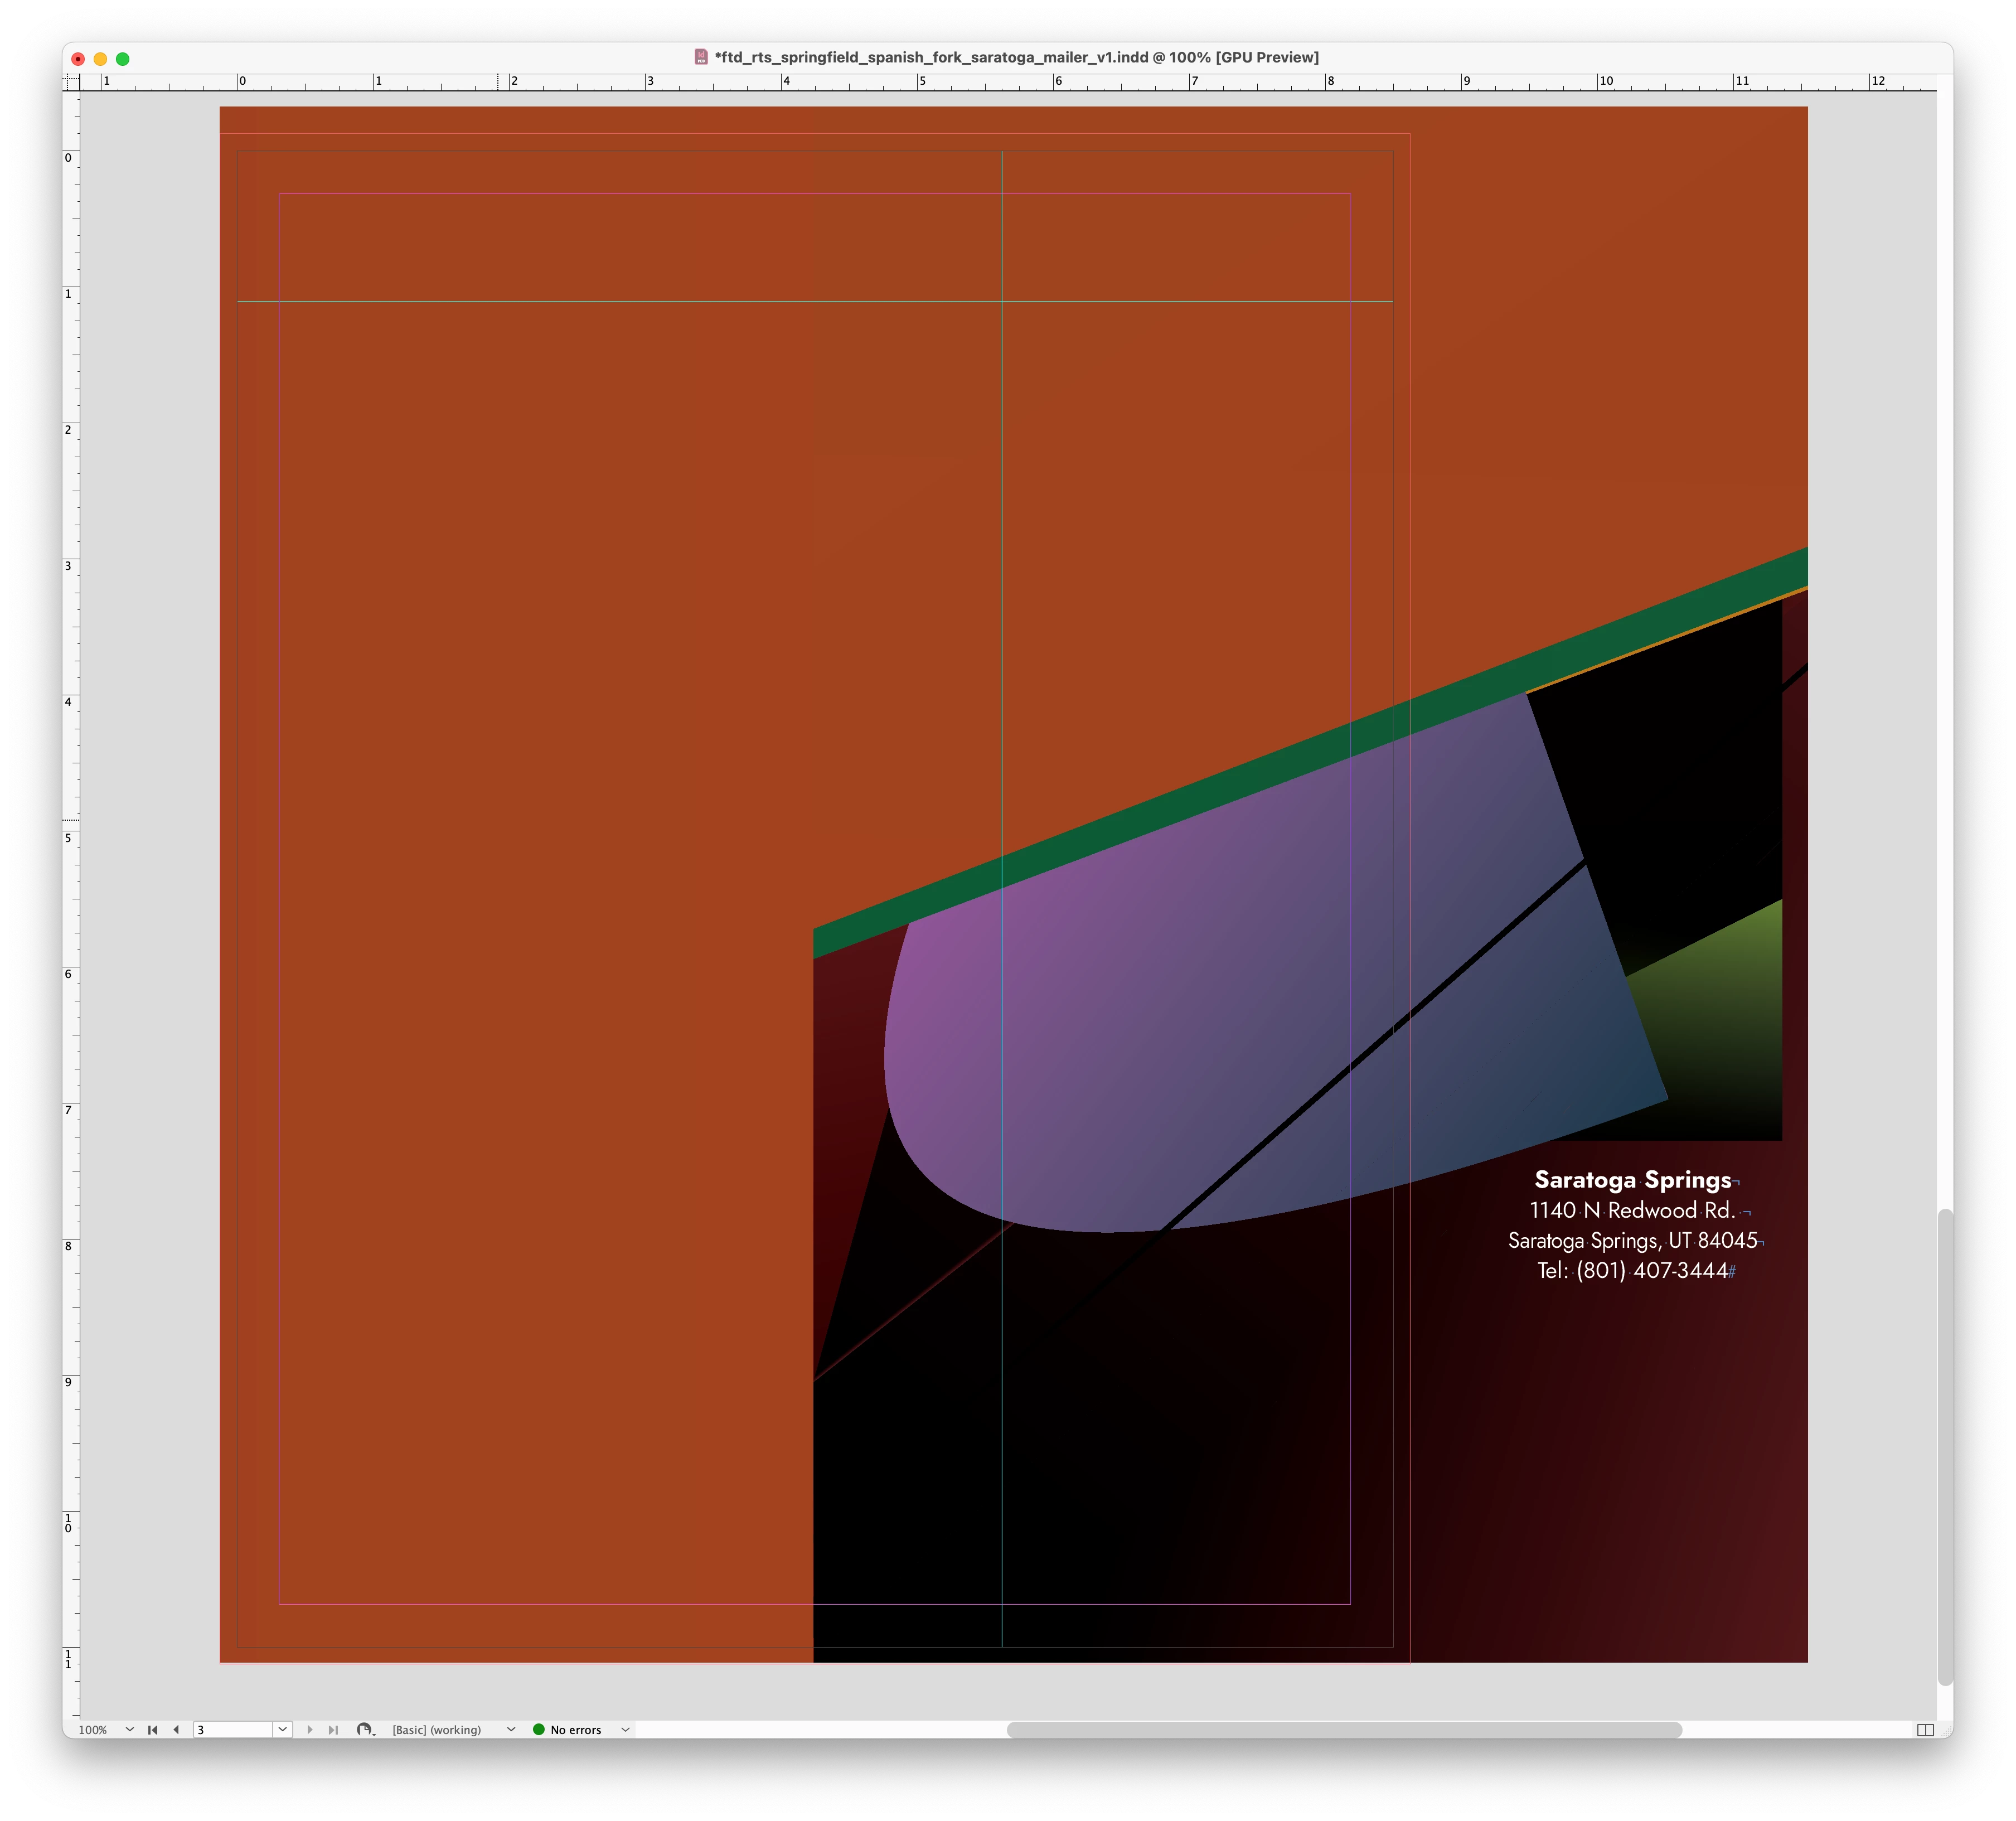Open the preflight menu arrow beside No errors
The width and height of the screenshot is (2016, 1821).
pos(625,1729)
